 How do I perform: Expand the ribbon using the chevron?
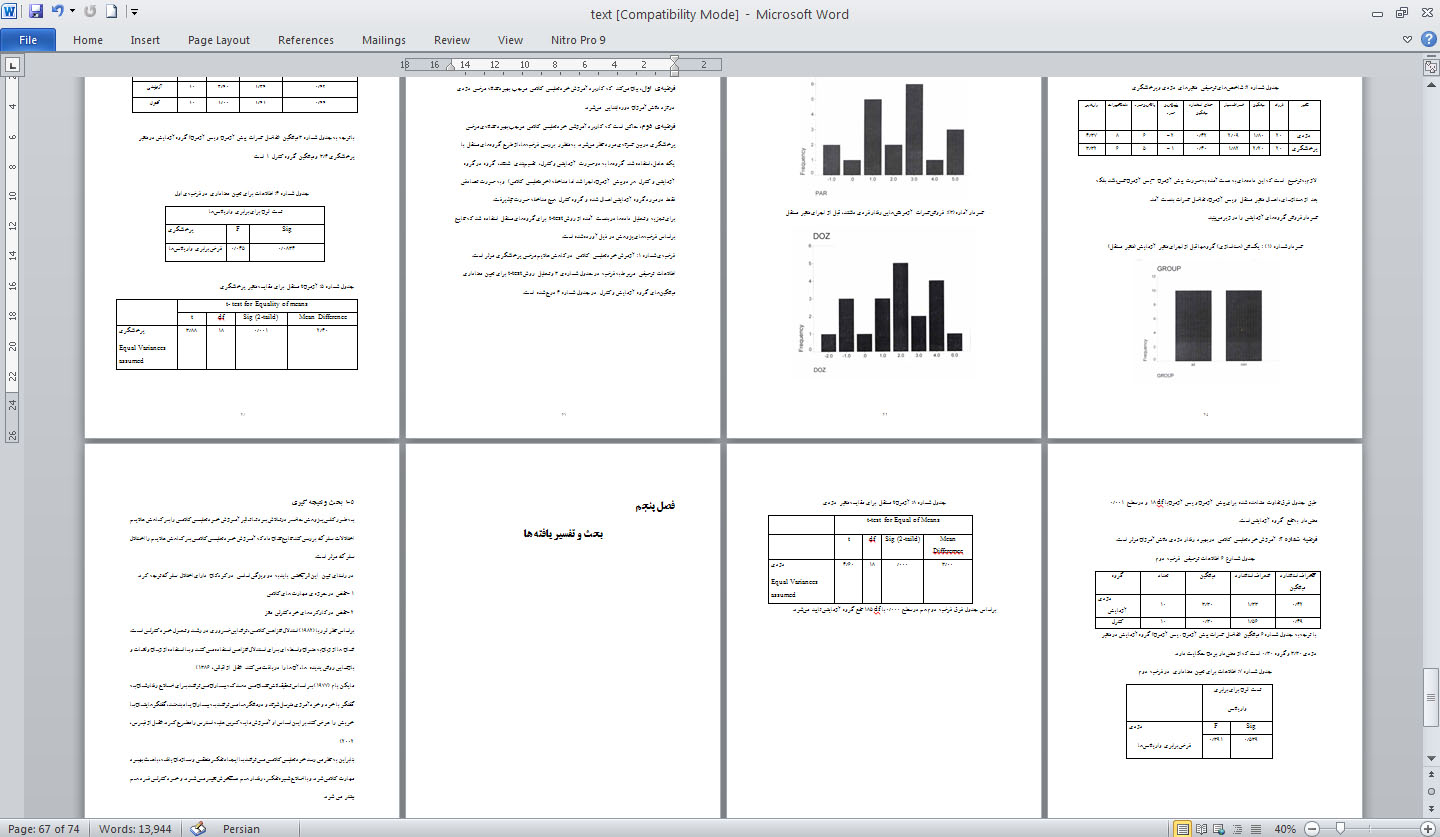pos(1408,40)
